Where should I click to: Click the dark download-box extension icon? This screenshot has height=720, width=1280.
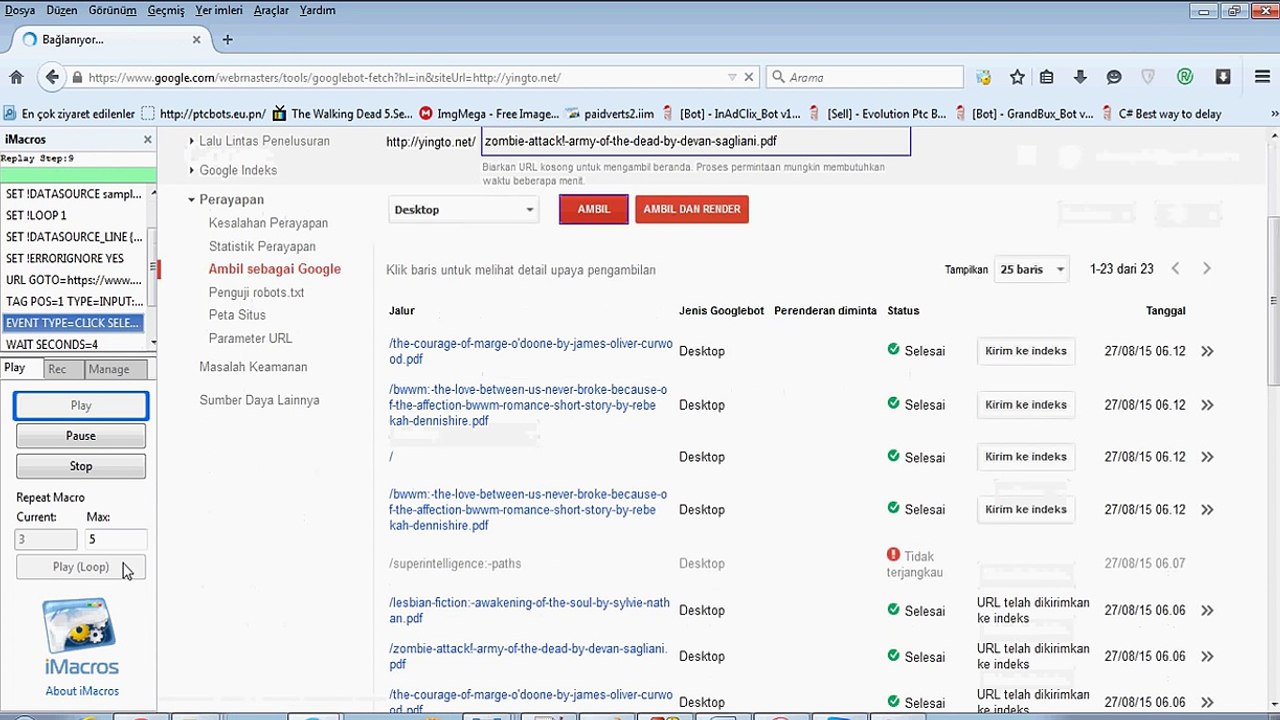(x=1222, y=77)
